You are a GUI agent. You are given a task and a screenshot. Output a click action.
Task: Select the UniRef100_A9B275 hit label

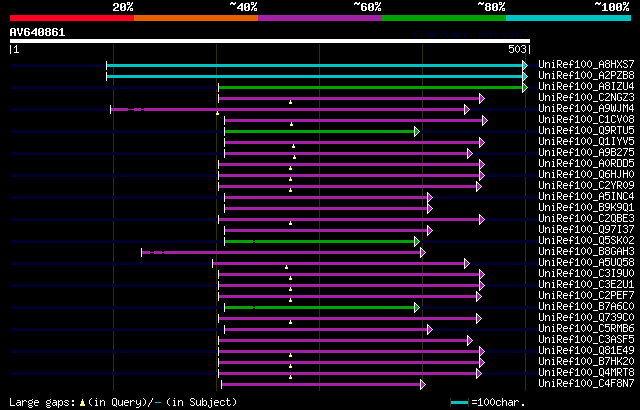pyautogui.click(x=586, y=153)
